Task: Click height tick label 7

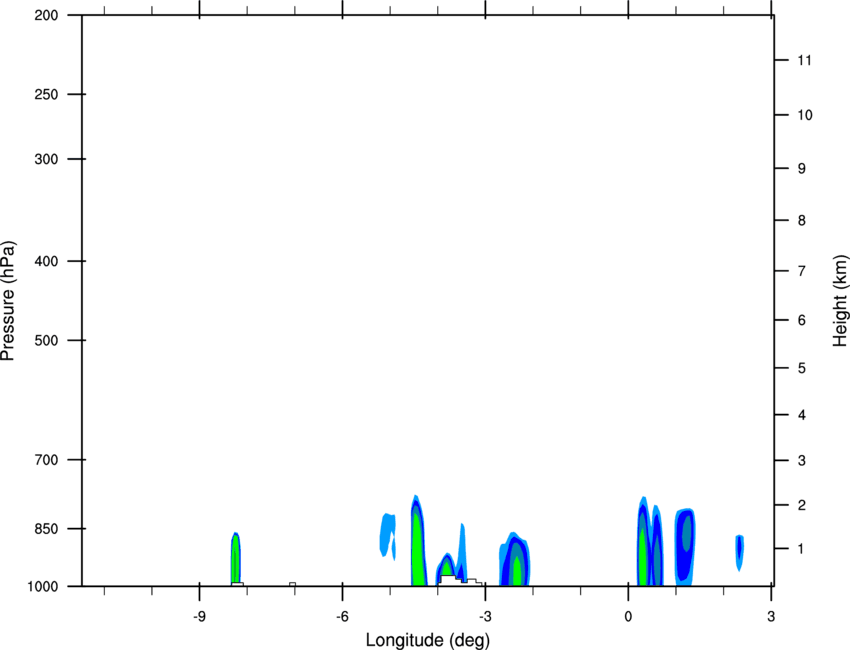Action: (802, 271)
